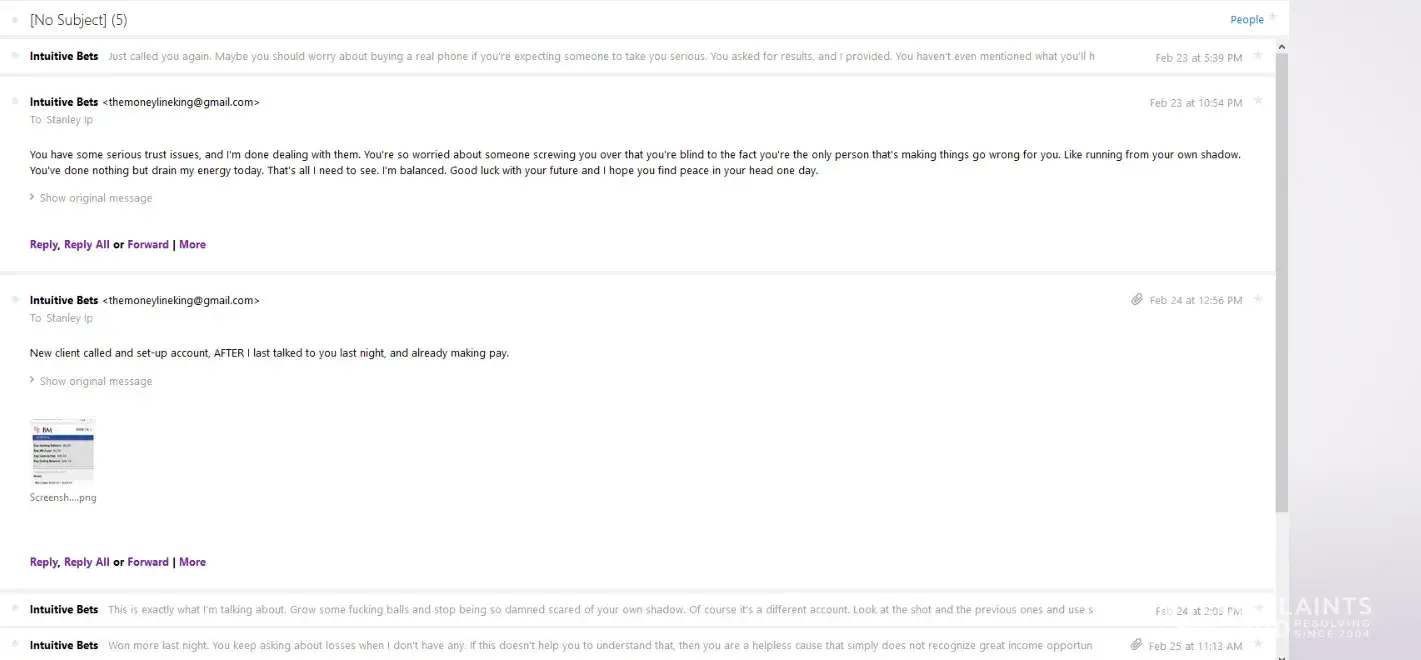Image resolution: width=1421 pixels, height=660 pixels.
Task: Star the Feb 25 11:13 AM message
Action: pyautogui.click(x=1258, y=645)
